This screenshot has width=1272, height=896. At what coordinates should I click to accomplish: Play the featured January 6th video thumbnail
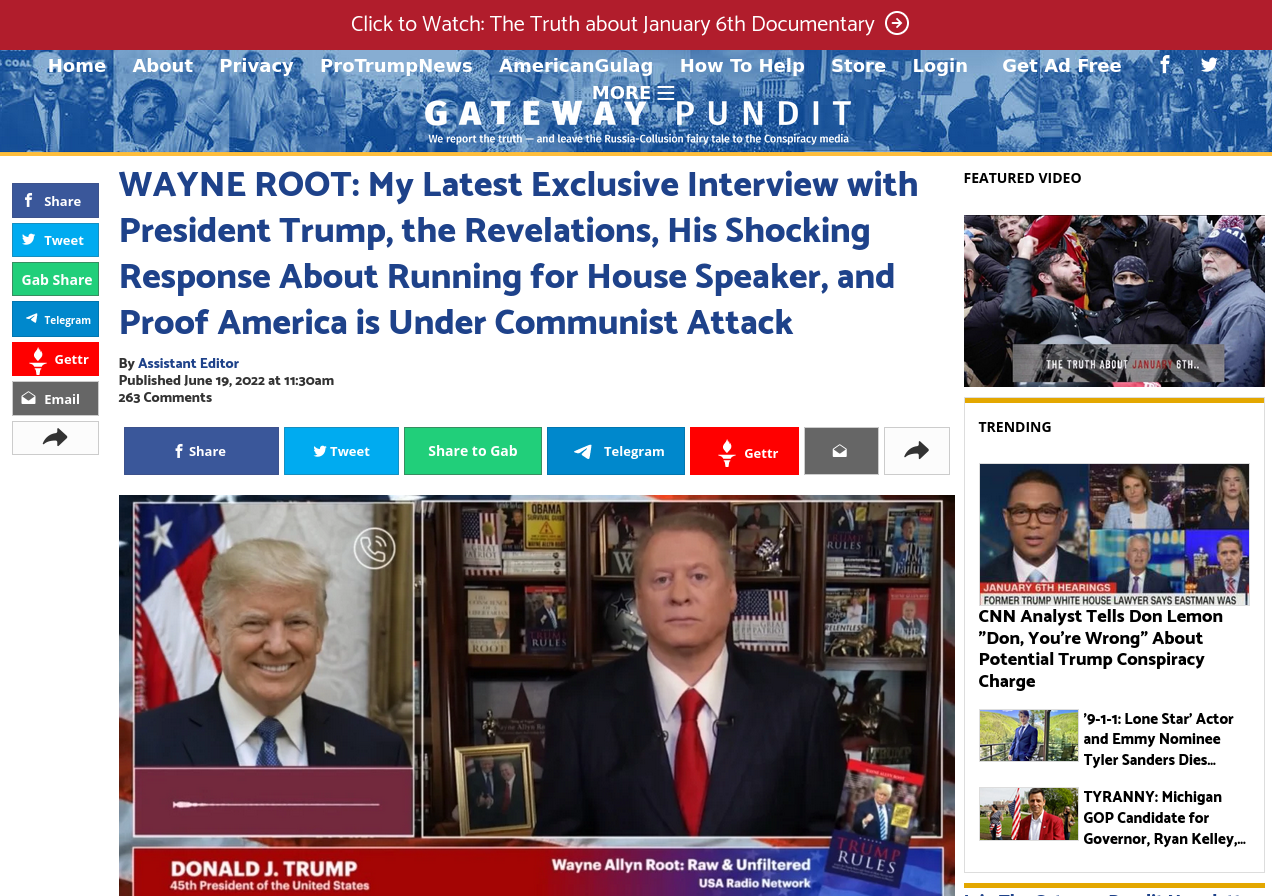(x=1114, y=301)
